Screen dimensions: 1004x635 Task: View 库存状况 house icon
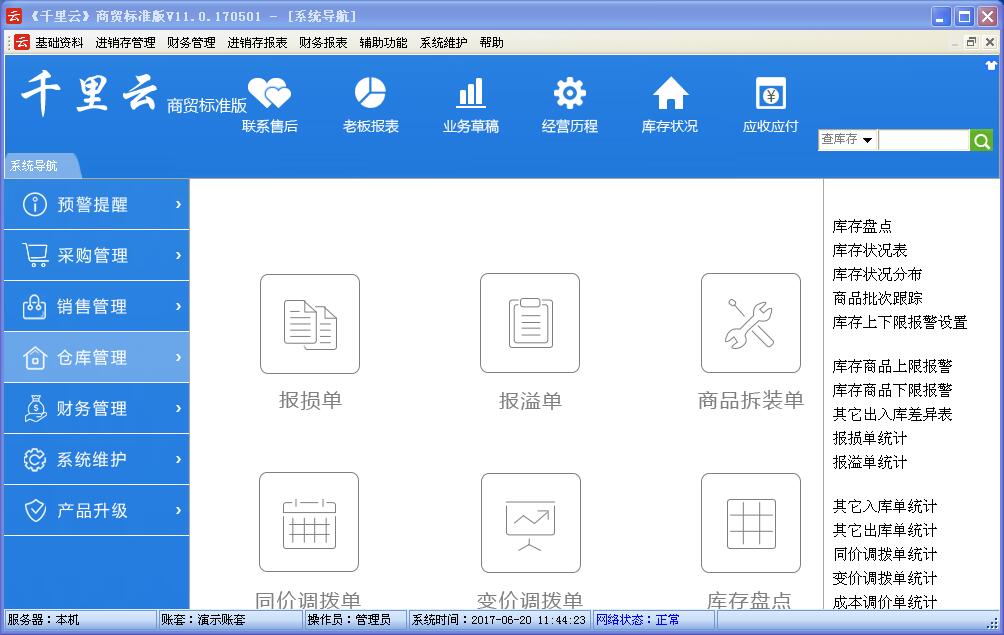[x=670, y=93]
